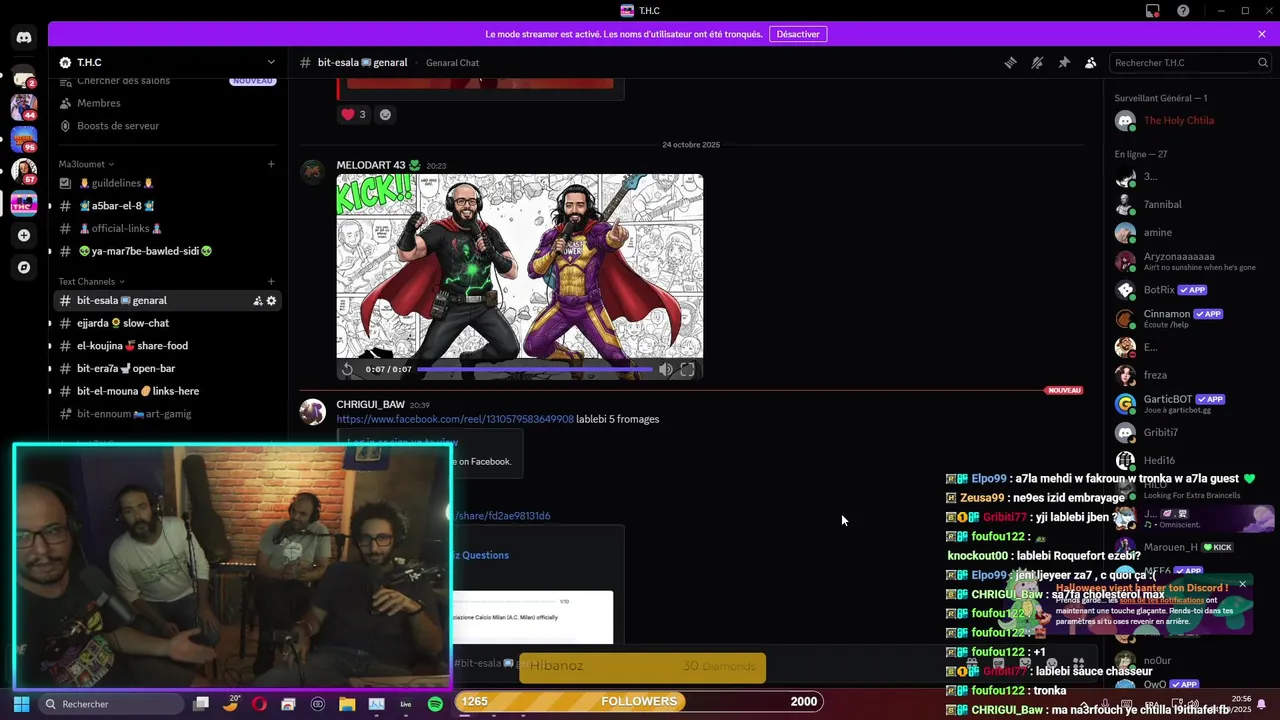Open Task View on the taskbar
This screenshot has height=720, width=1280.
(x=201, y=704)
